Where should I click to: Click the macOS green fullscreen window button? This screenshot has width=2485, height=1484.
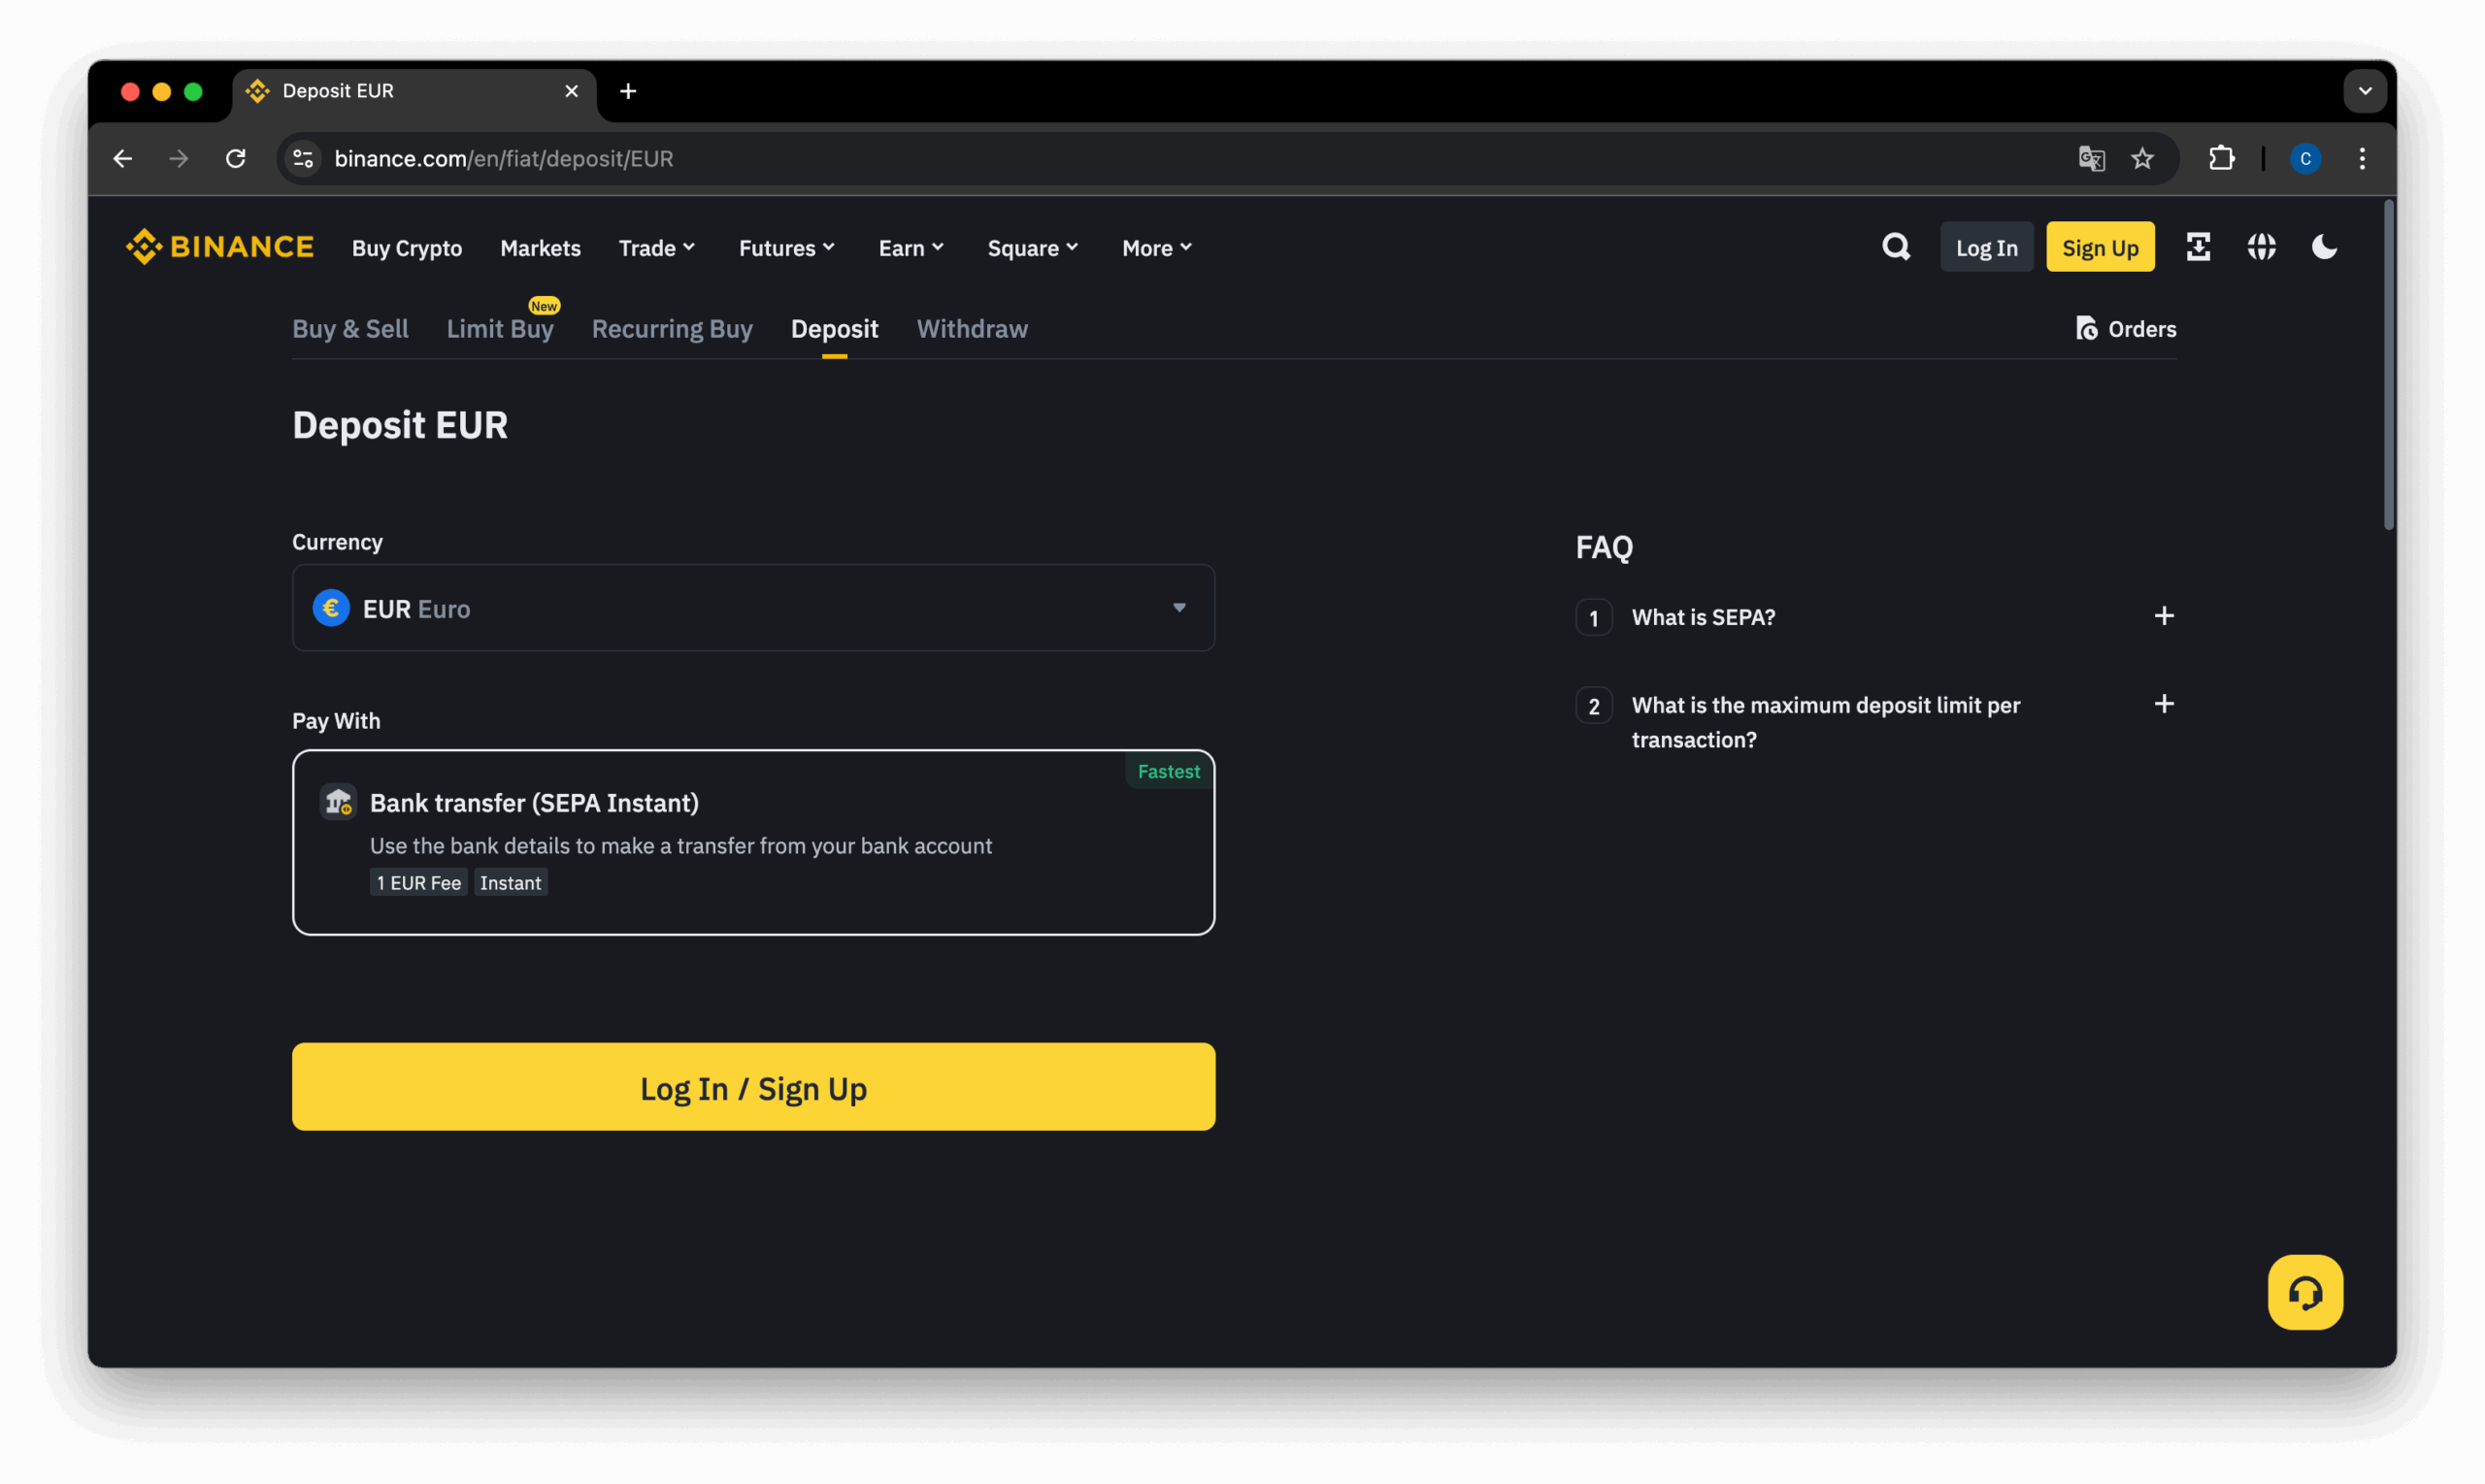[x=193, y=91]
